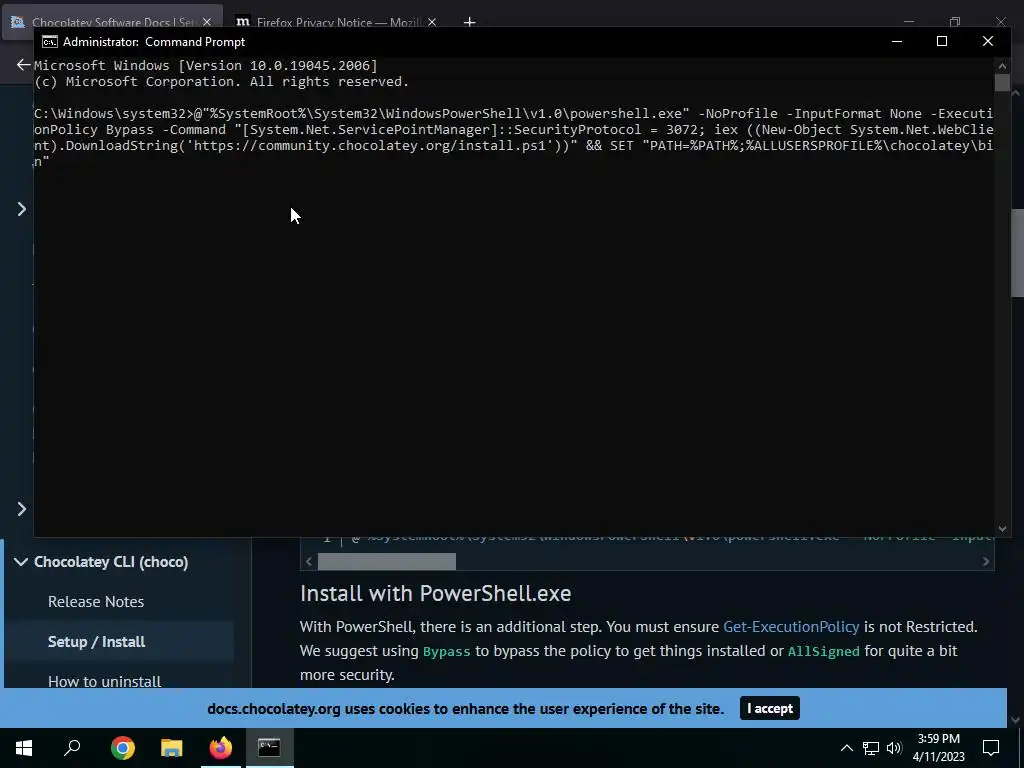Open Setup / Install sidebar link
Screen dimensions: 1024x768
coord(97,641)
